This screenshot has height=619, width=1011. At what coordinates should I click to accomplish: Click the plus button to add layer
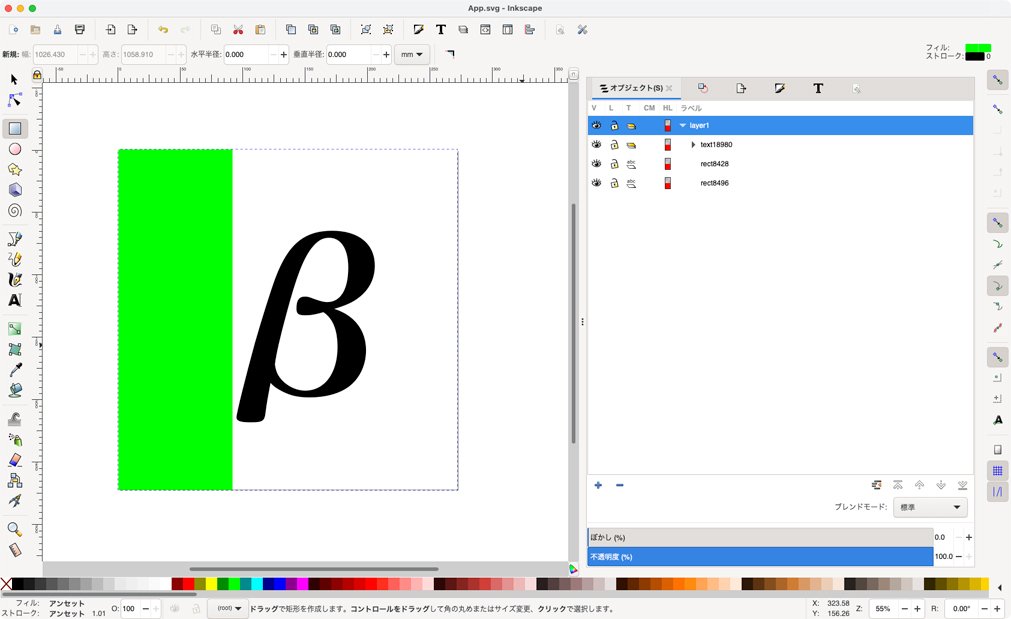598,485
